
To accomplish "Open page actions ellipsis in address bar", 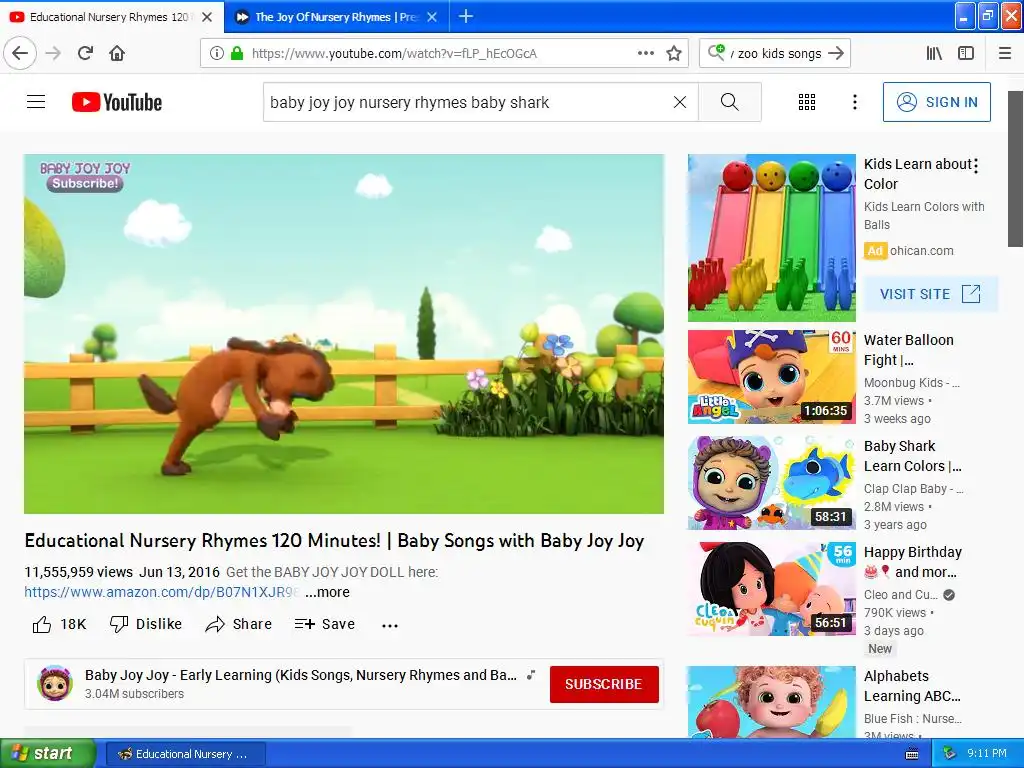I will 645,53.
